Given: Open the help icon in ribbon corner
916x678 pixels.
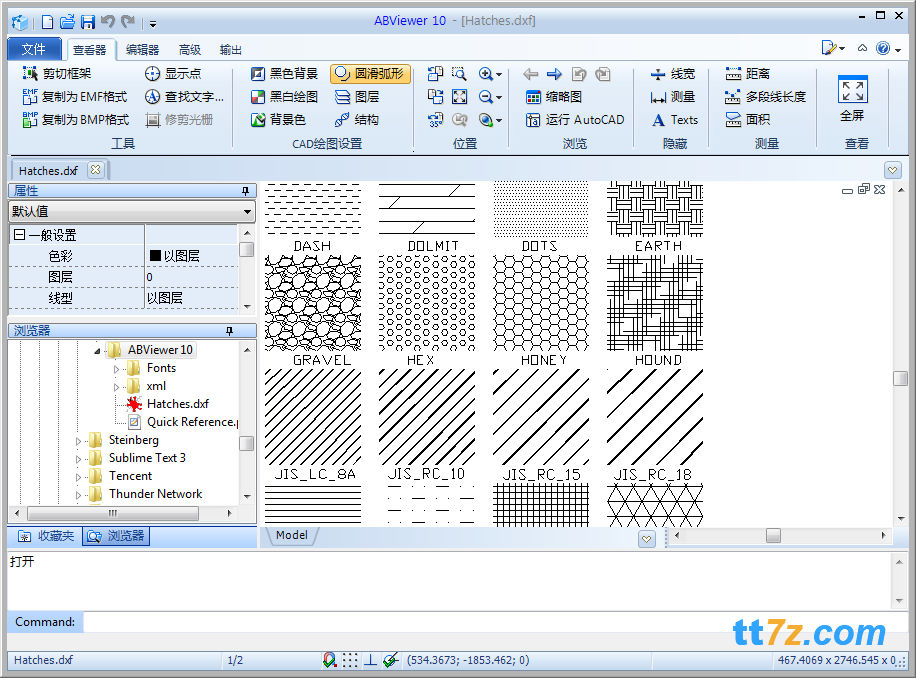Looking at the screenshot, I should pyautogui.click(x=883, y=48).
